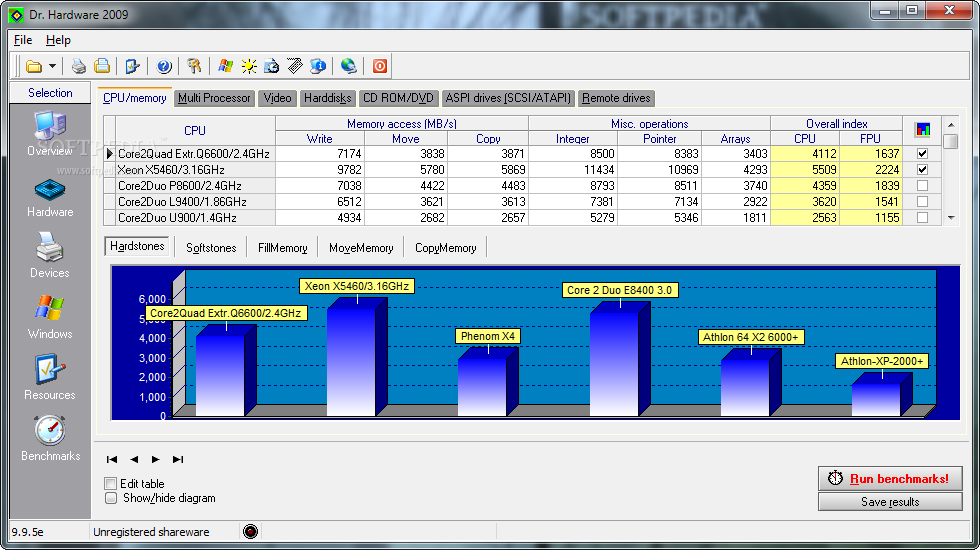Switch to the CD ROM/DVD tab
Viewport: 980px width, 550px height.
(398, 98)
